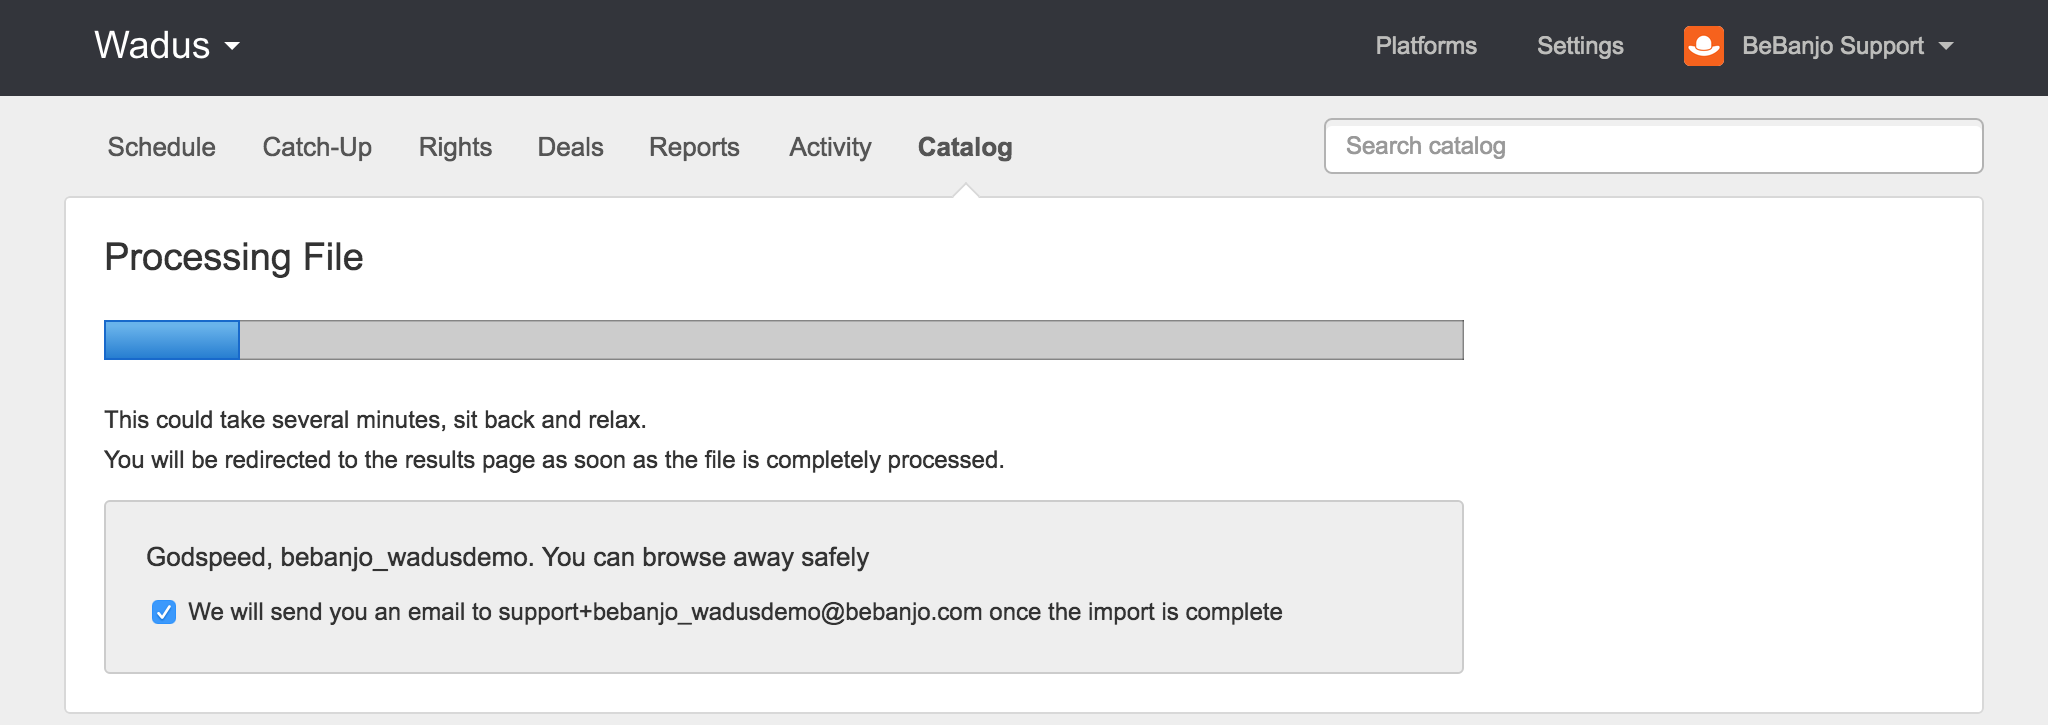The width and height of the screenshot is (2048, 725).
Task: Open the BeBanjo Support account name menu
Action: coord(1832,46)
